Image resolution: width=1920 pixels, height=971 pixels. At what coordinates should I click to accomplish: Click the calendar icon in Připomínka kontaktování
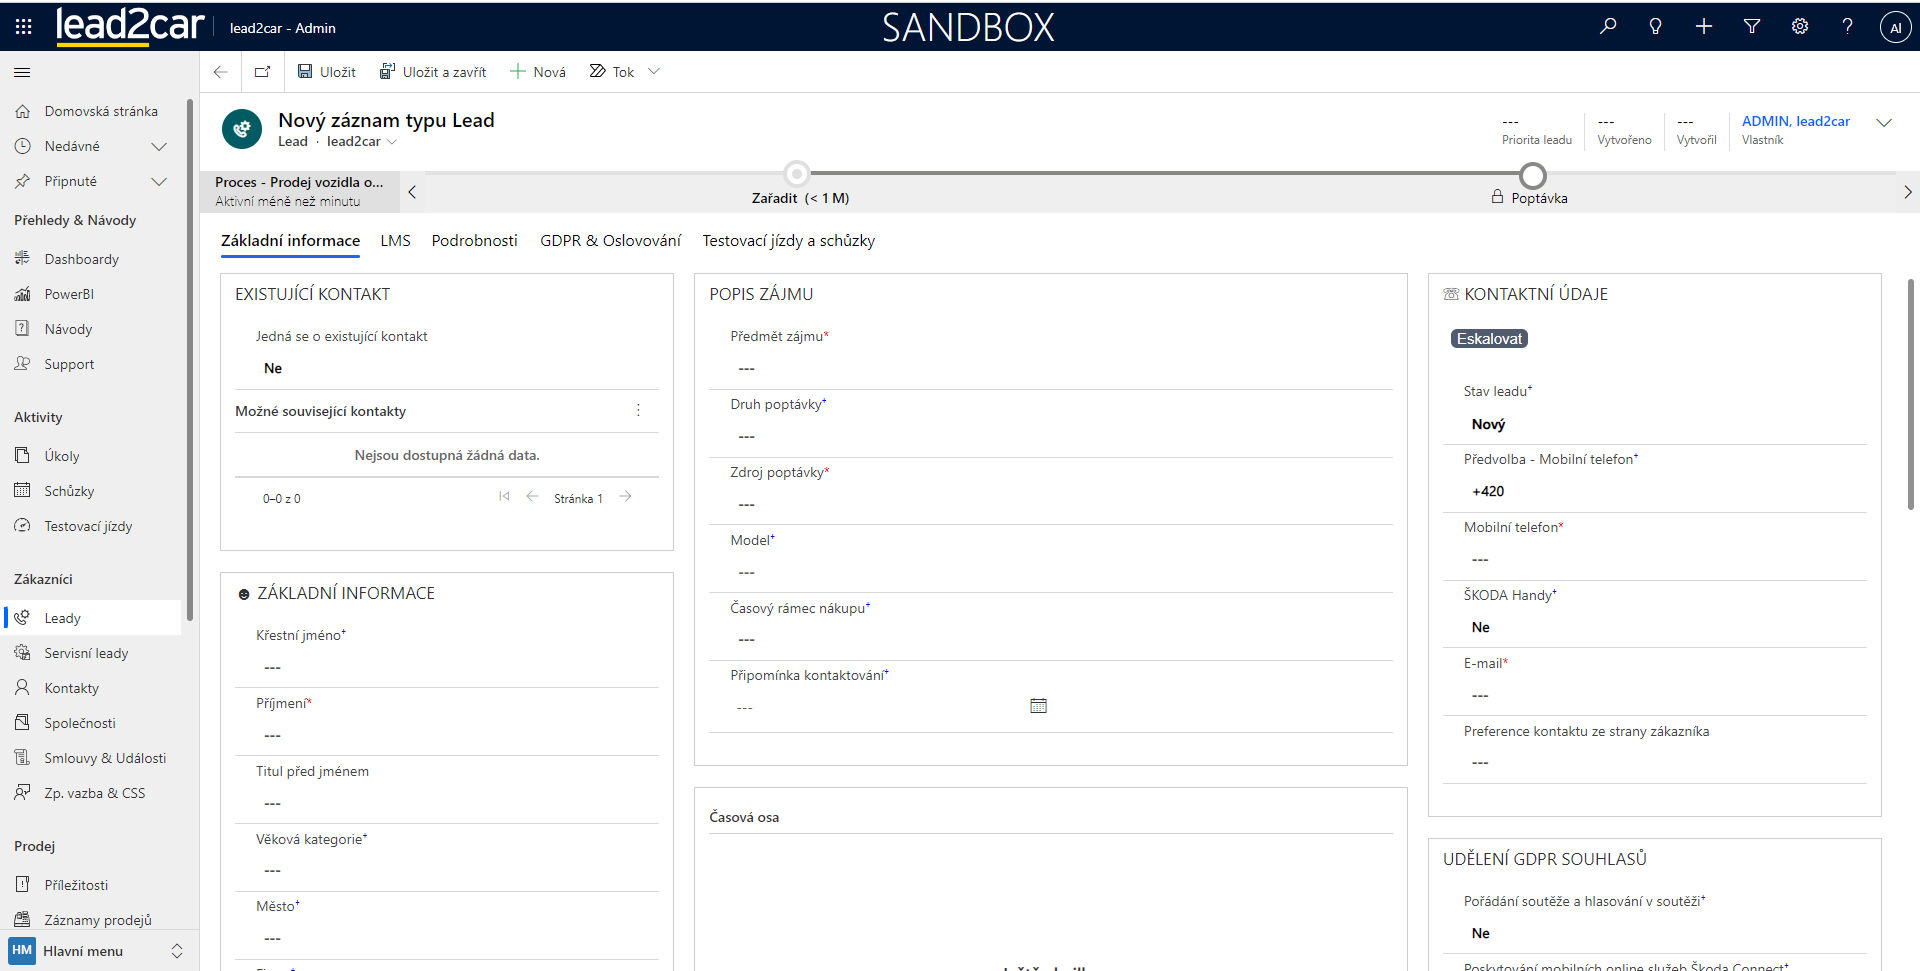pos(1038,706)
